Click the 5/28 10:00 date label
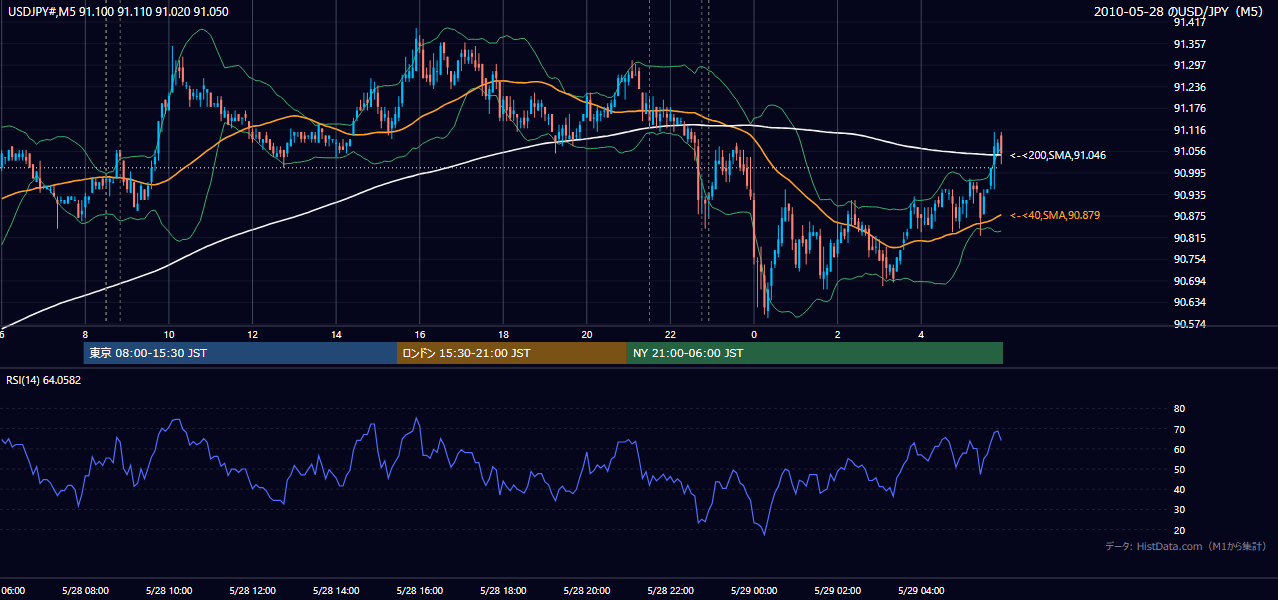Viewport: 1278px width, 600px height. [x=168, y=590]
